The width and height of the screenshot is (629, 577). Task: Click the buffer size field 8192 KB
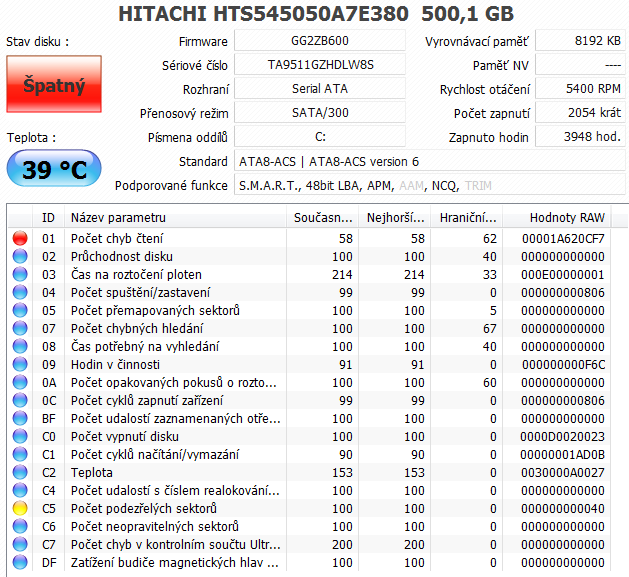pos(580,41)
